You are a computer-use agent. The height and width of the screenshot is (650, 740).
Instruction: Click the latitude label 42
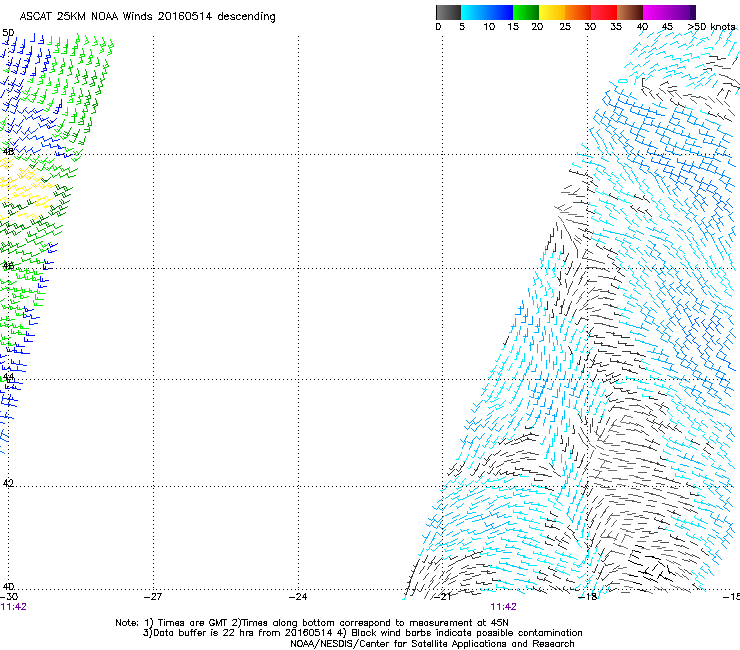pyautogui.click(x=8, y=483)
